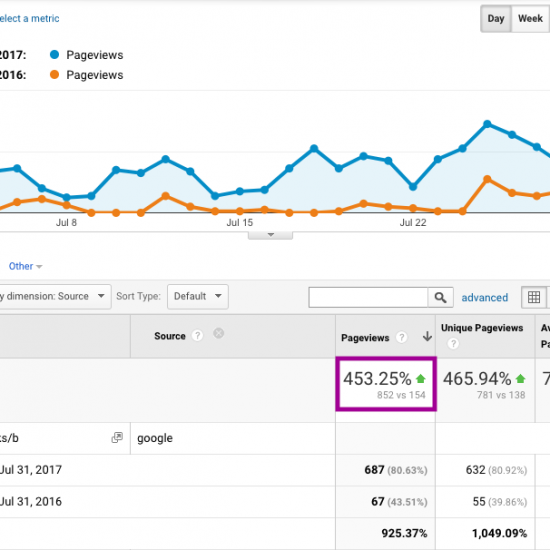Open the Sort Type Default dropdown
This screenshot has height=550, width=550.
(x=198, y=297)
